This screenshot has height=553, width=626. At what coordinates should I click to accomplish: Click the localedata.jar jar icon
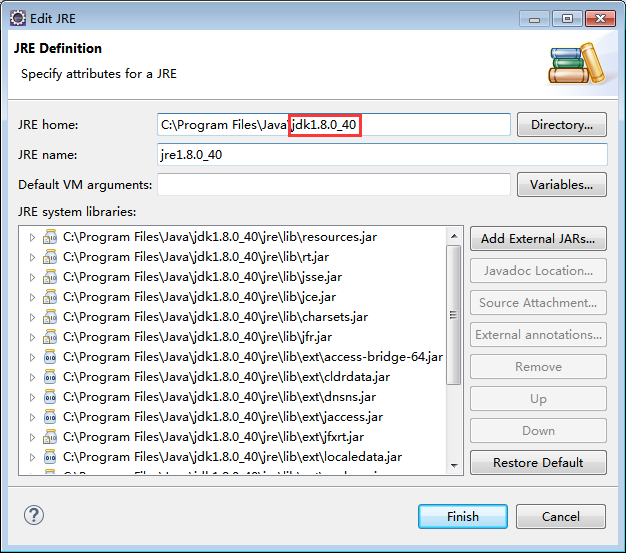click(50, 456)
